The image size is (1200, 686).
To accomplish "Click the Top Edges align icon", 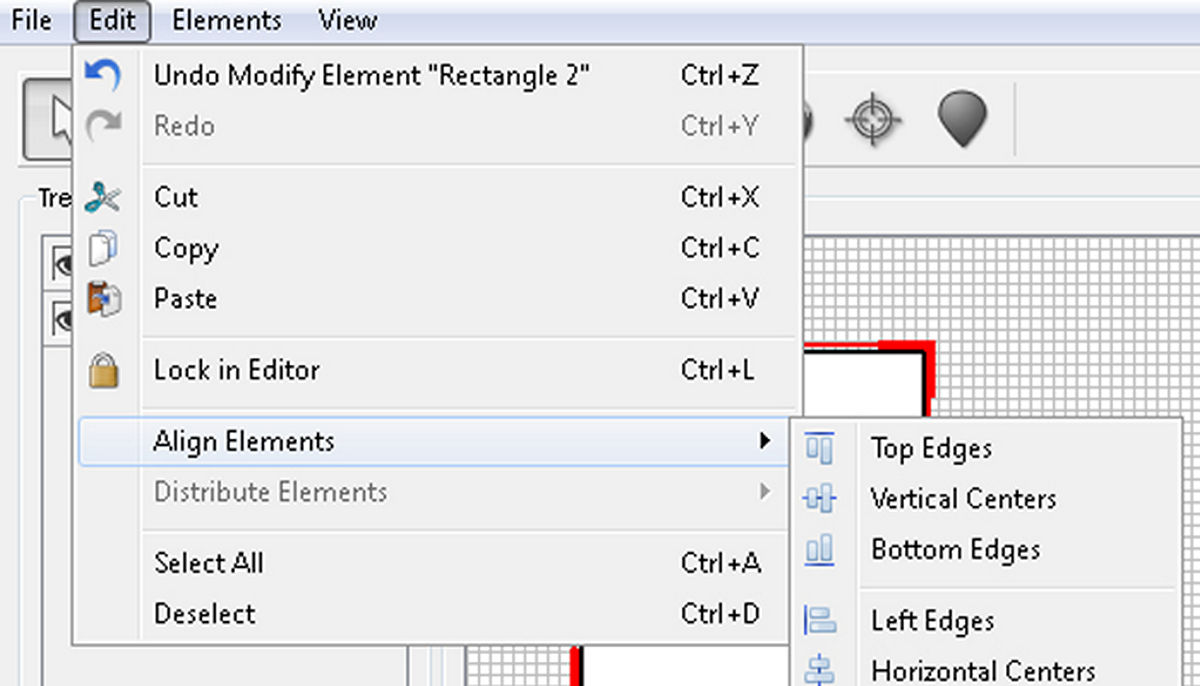I will pyautogui.click(x=819, y=448).
